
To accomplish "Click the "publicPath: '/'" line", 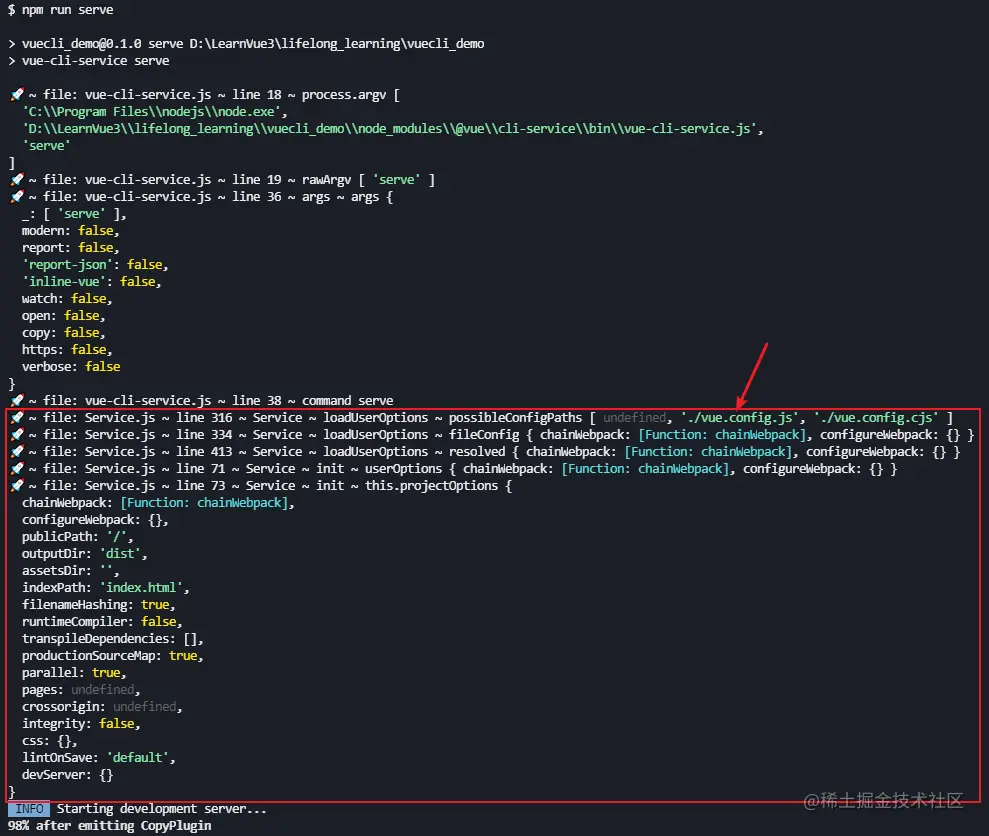I will (x=78, y=537).
